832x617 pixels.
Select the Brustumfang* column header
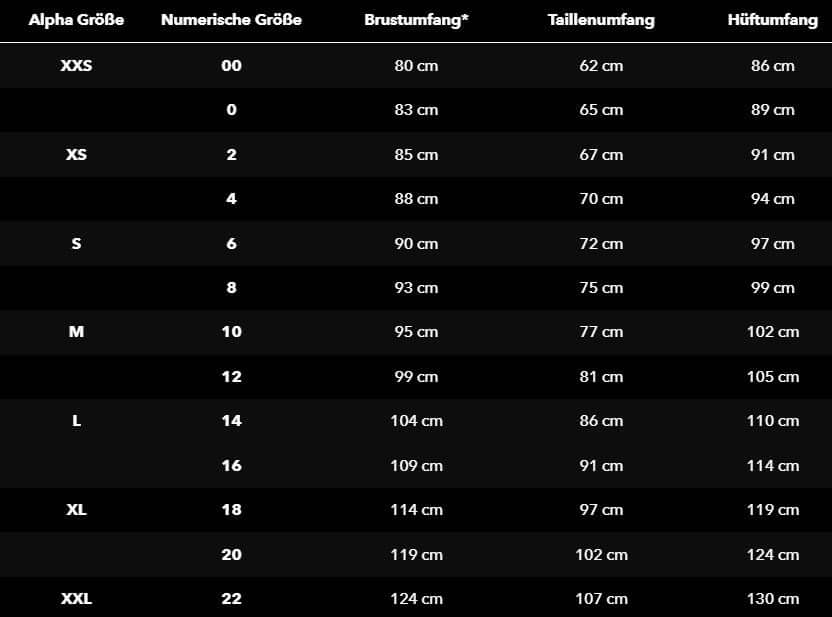point(416,20)
